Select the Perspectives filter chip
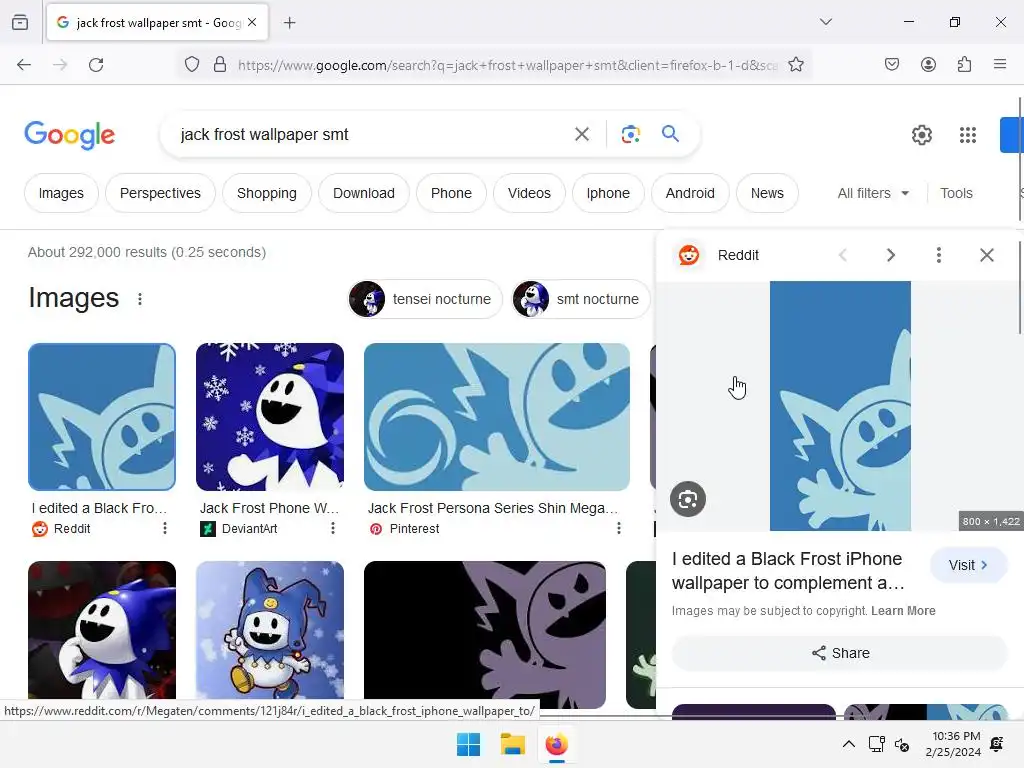1024x768 pixels. pos(160,193)
